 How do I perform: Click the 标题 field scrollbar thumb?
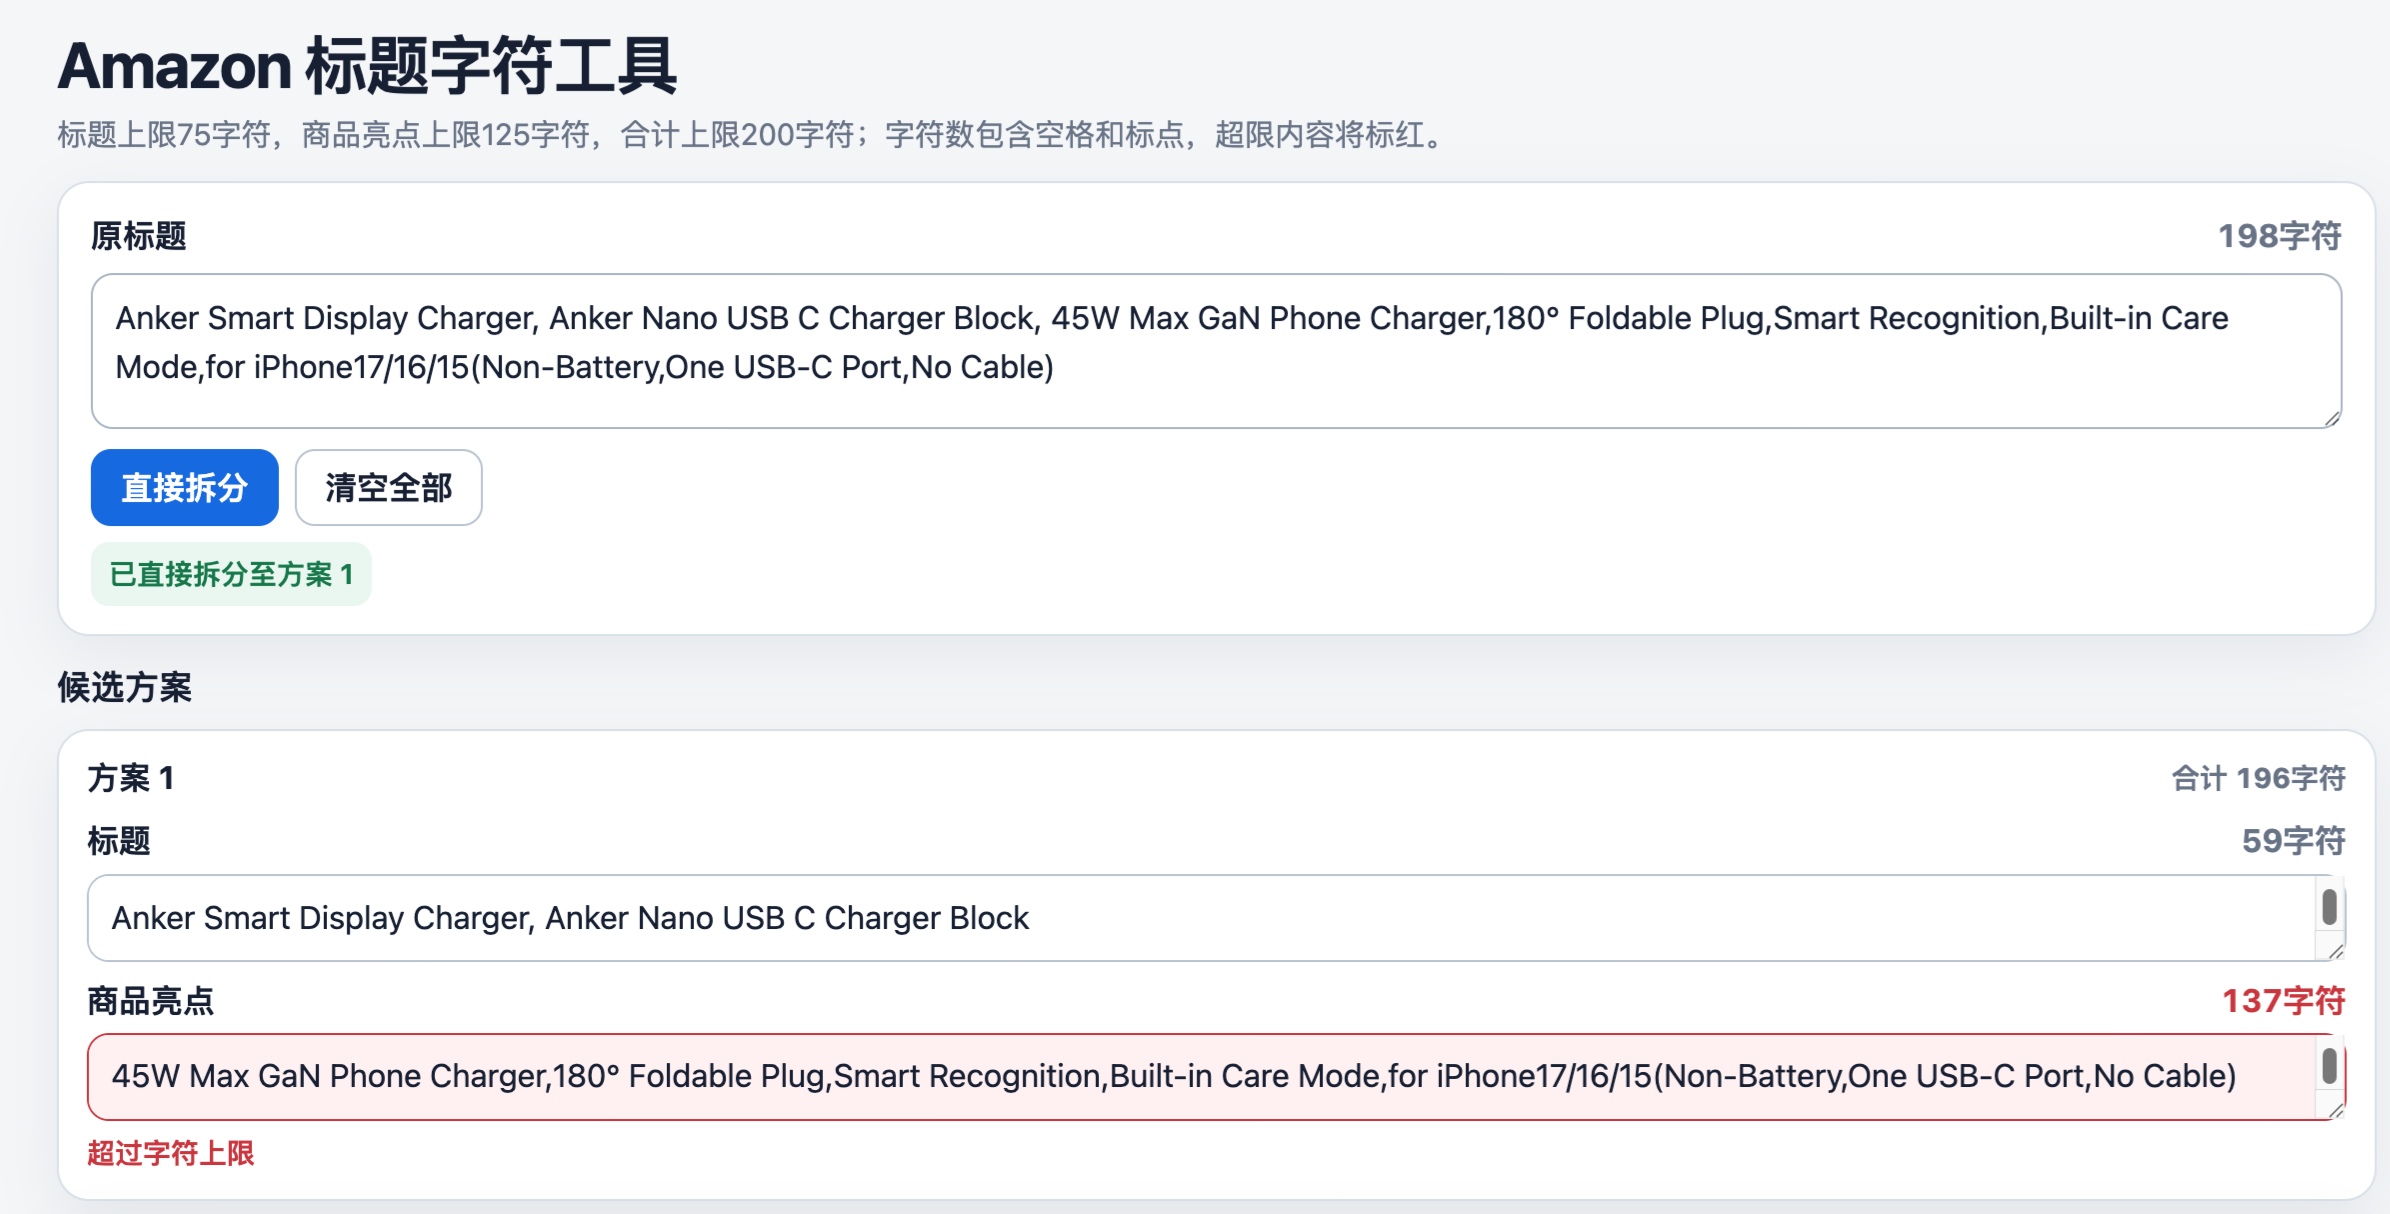pyautogui.click(x=2329, y=907)
